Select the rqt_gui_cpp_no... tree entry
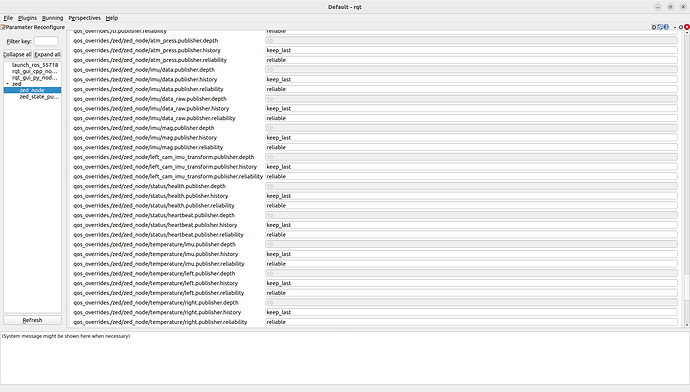 35,71
